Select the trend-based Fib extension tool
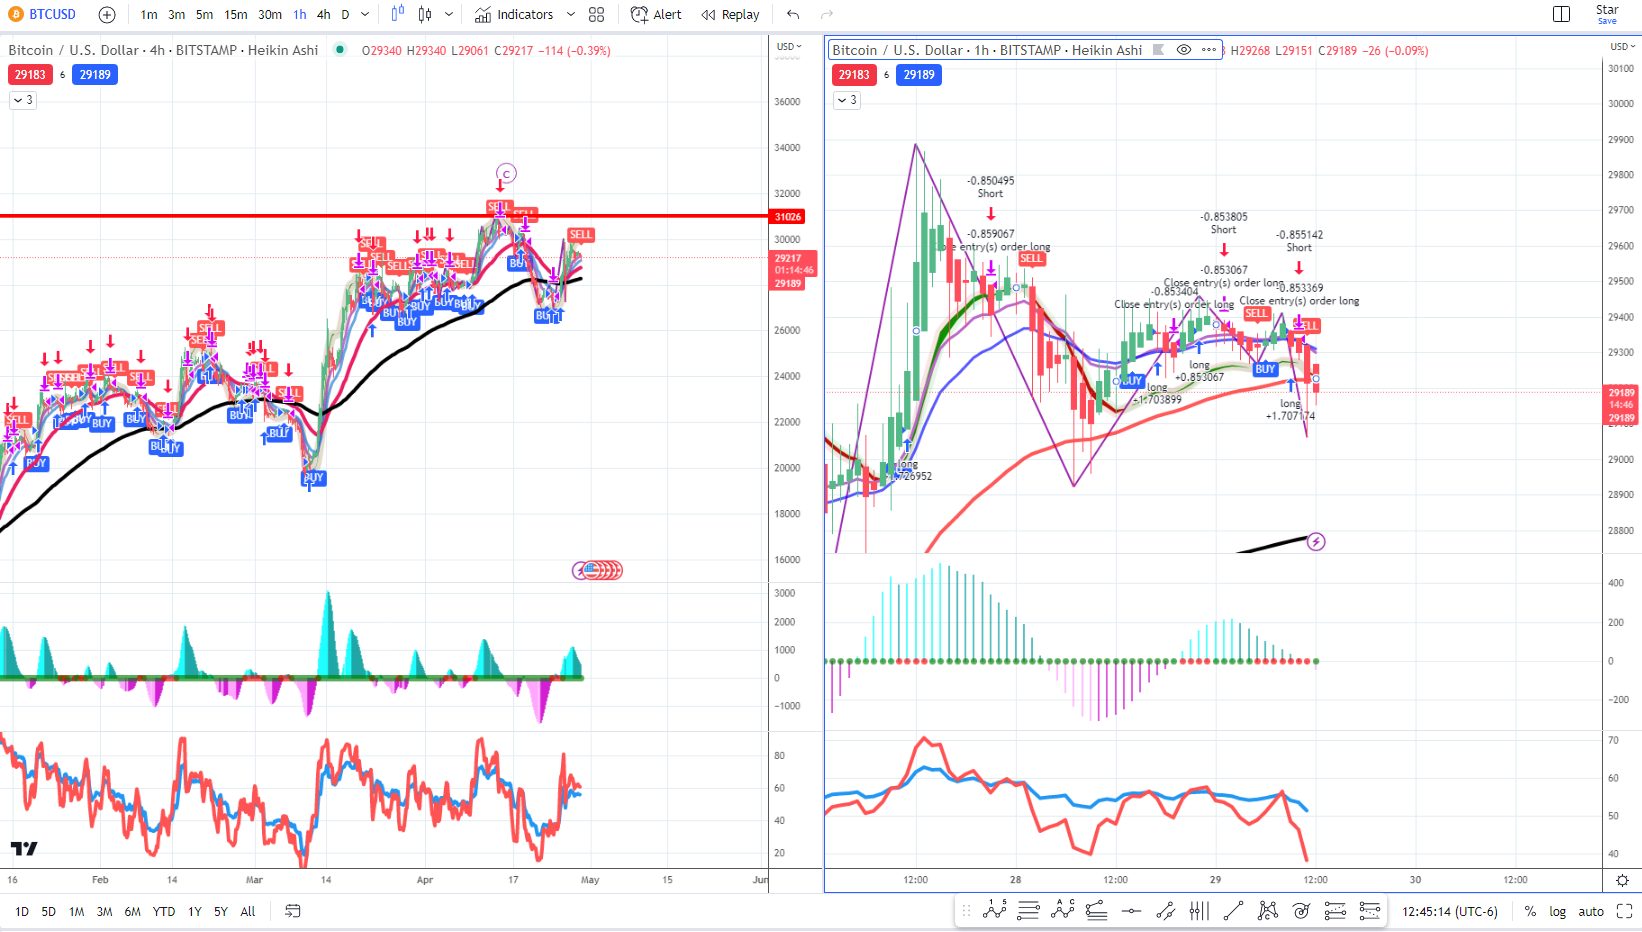1642x932 pixels. tap(1096, 910)
